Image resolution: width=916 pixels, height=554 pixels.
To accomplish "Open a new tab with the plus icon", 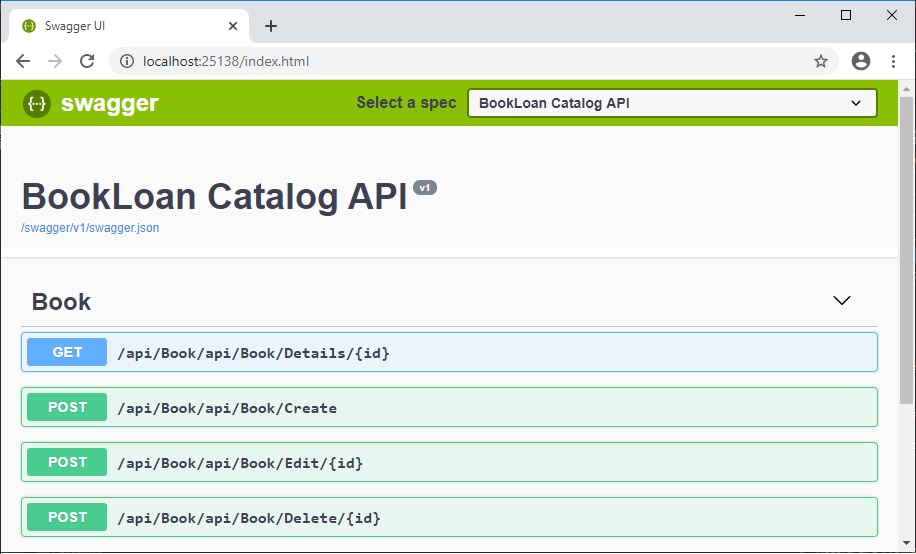I will tap(270, 26).
